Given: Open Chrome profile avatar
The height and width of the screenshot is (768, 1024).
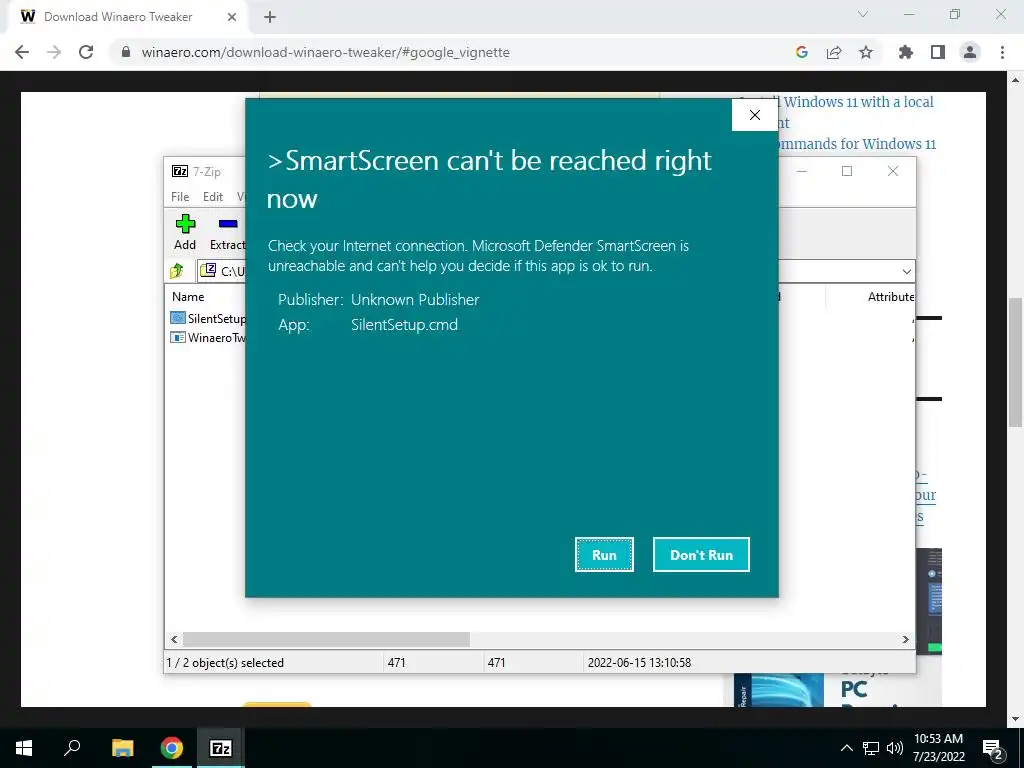Looking at the screenshot, I should 970,52.
